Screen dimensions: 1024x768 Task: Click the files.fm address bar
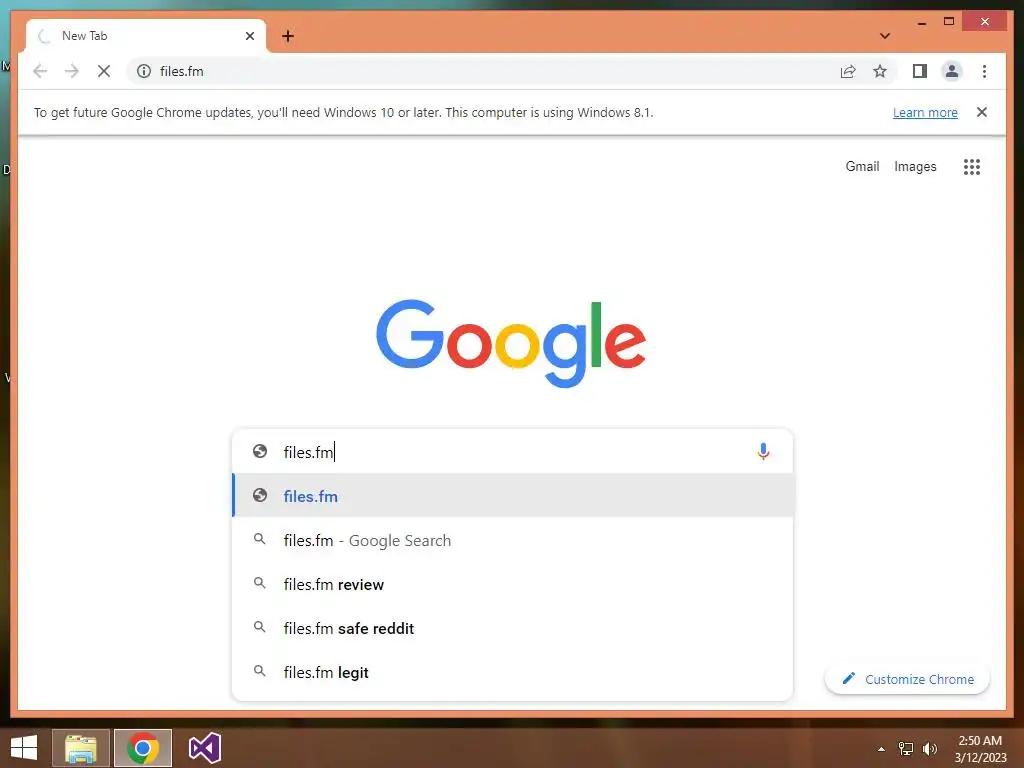coord(483,71)
